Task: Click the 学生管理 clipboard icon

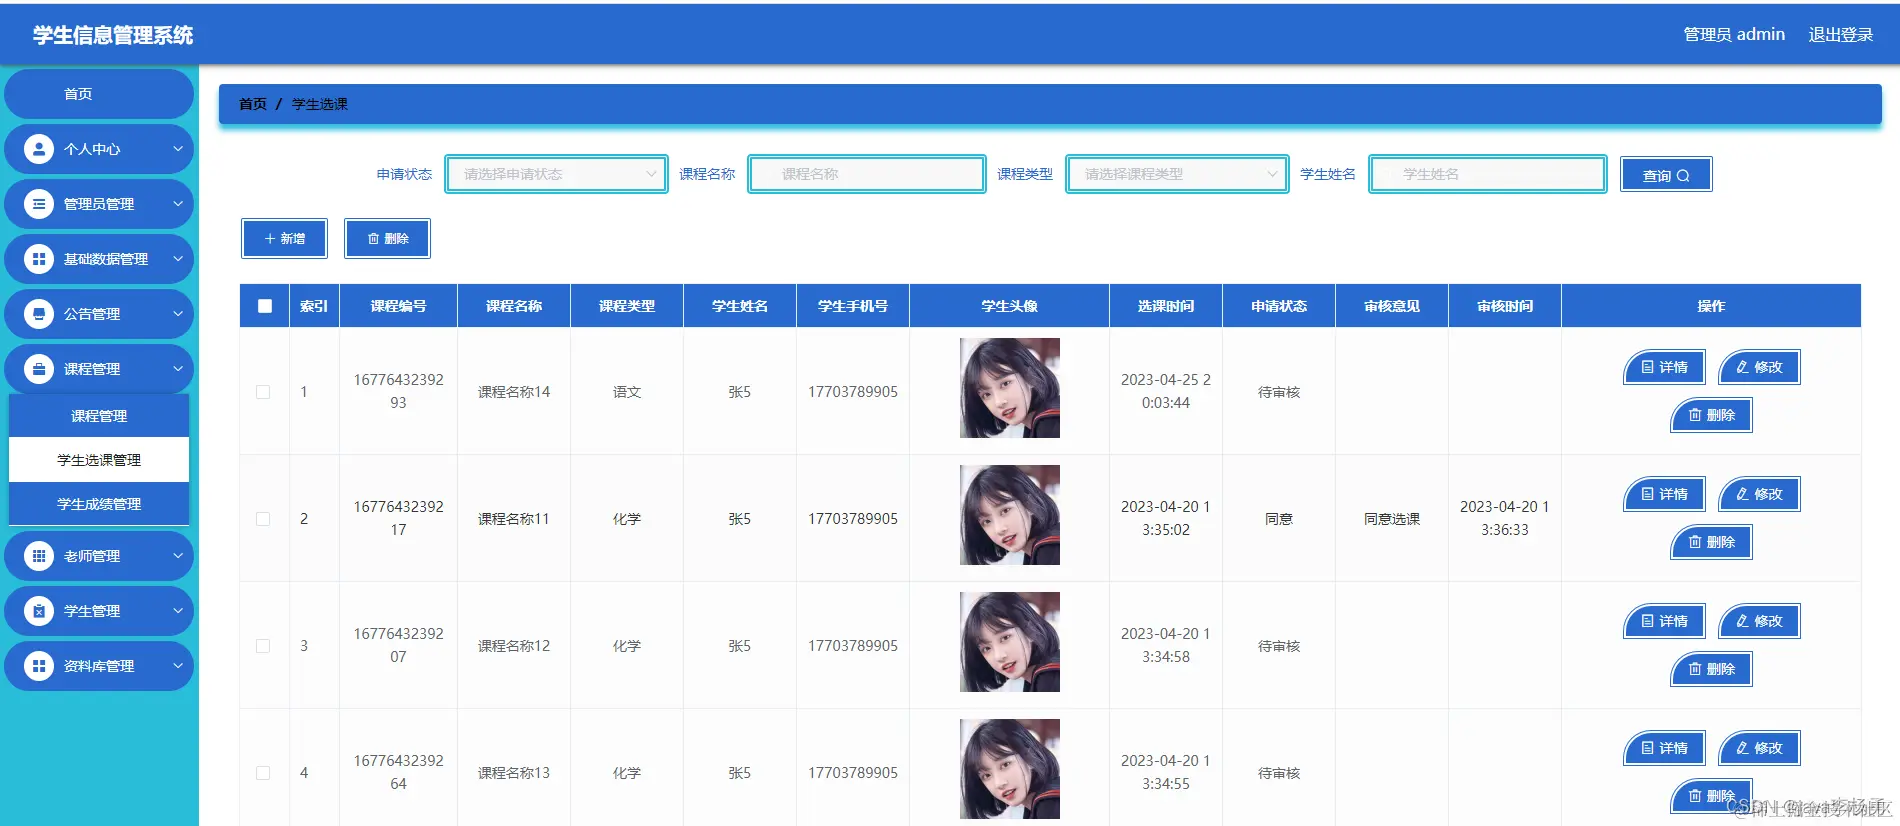Action: (x=39, y=611)
